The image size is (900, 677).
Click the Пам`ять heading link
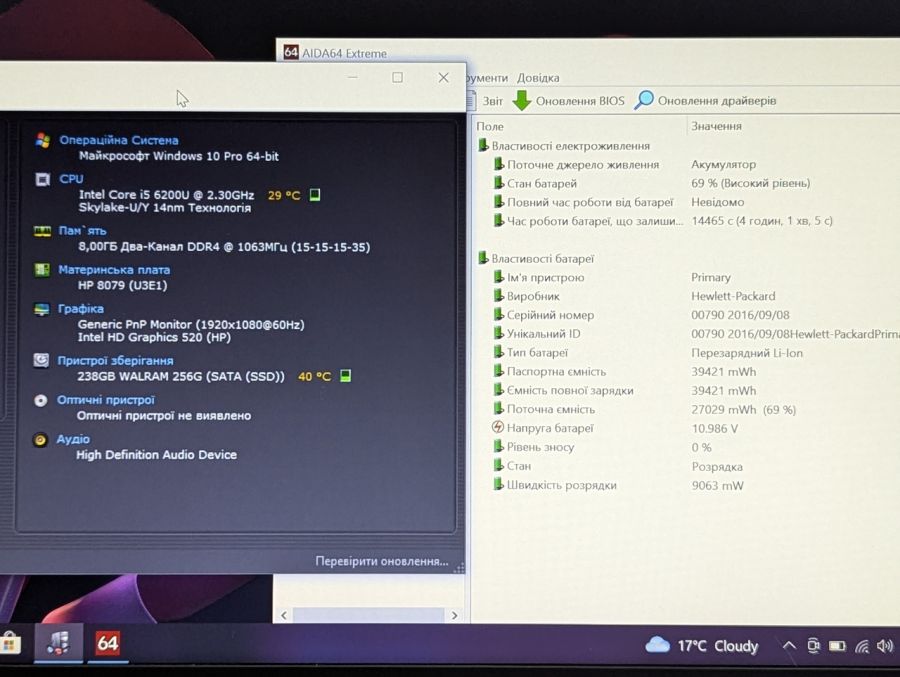pos(82,231)
